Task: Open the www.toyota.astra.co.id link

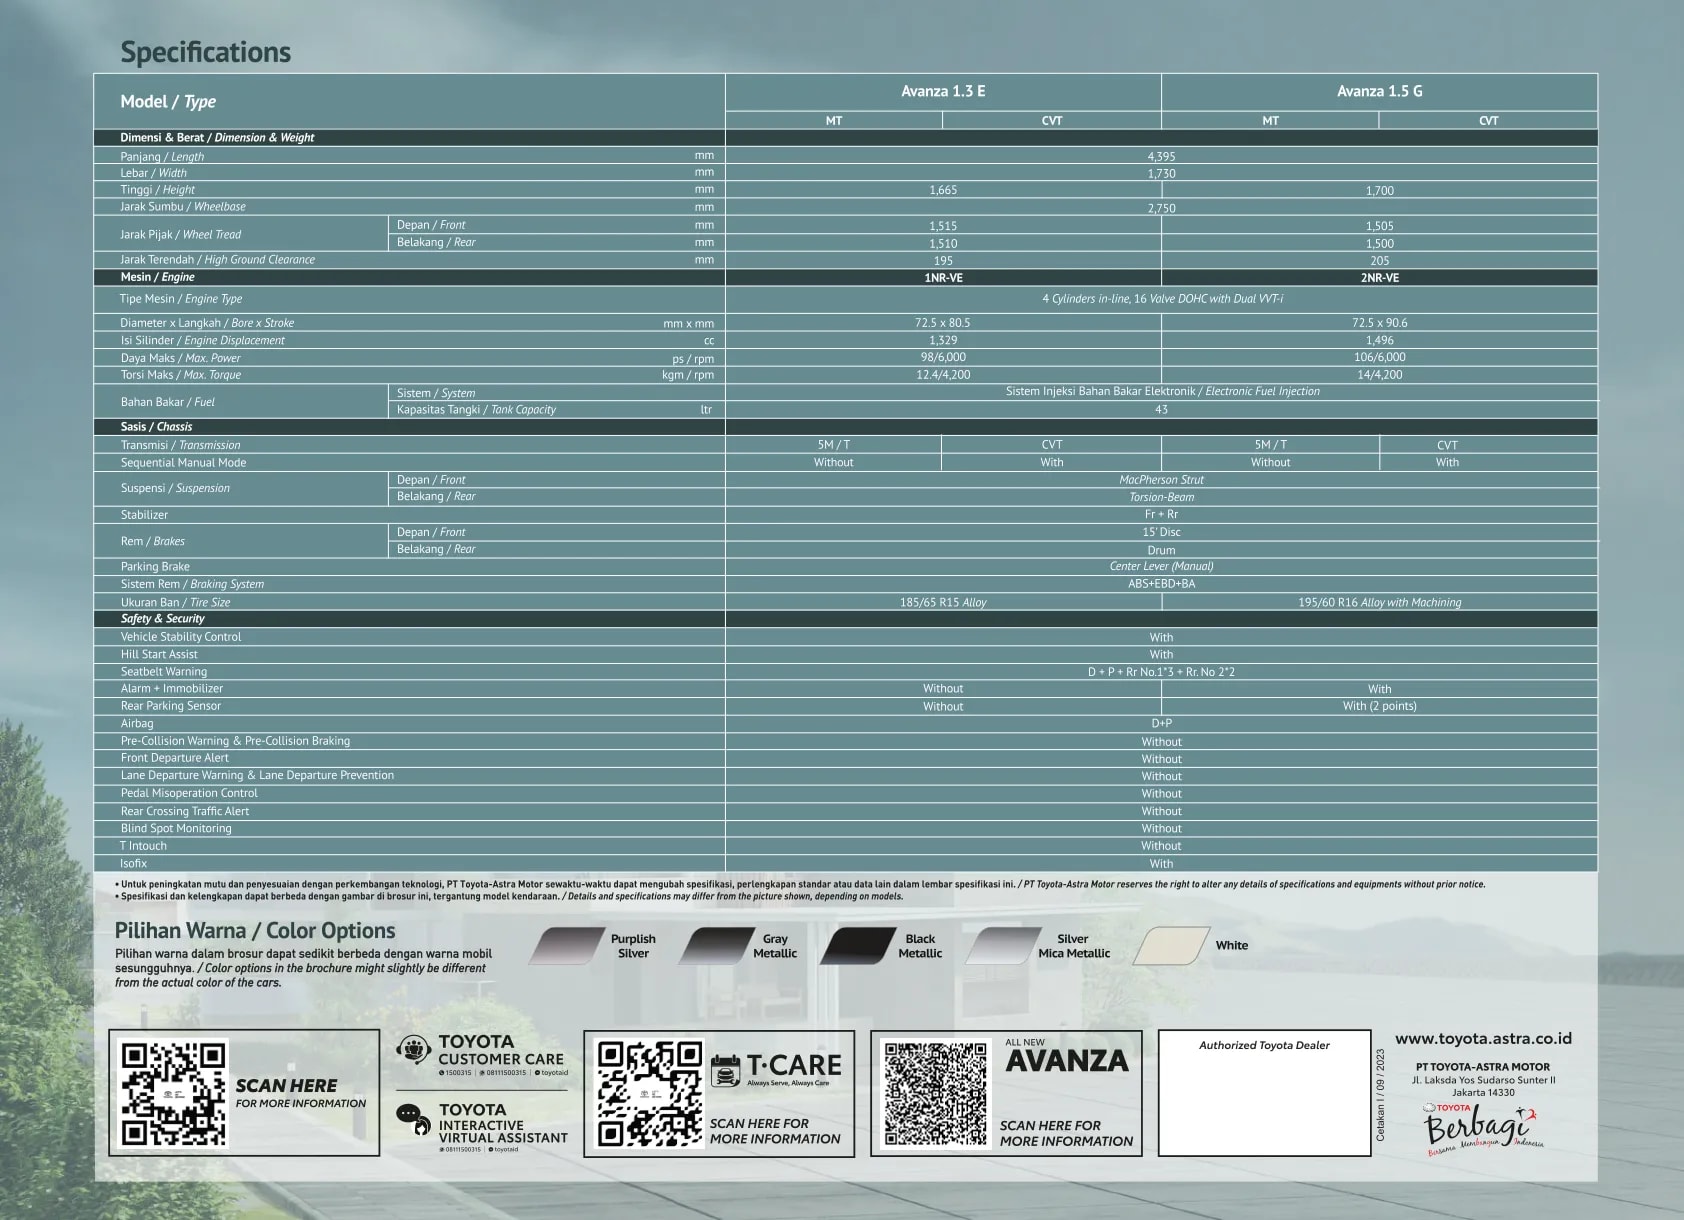Action: click(x=1483, y=1039)
